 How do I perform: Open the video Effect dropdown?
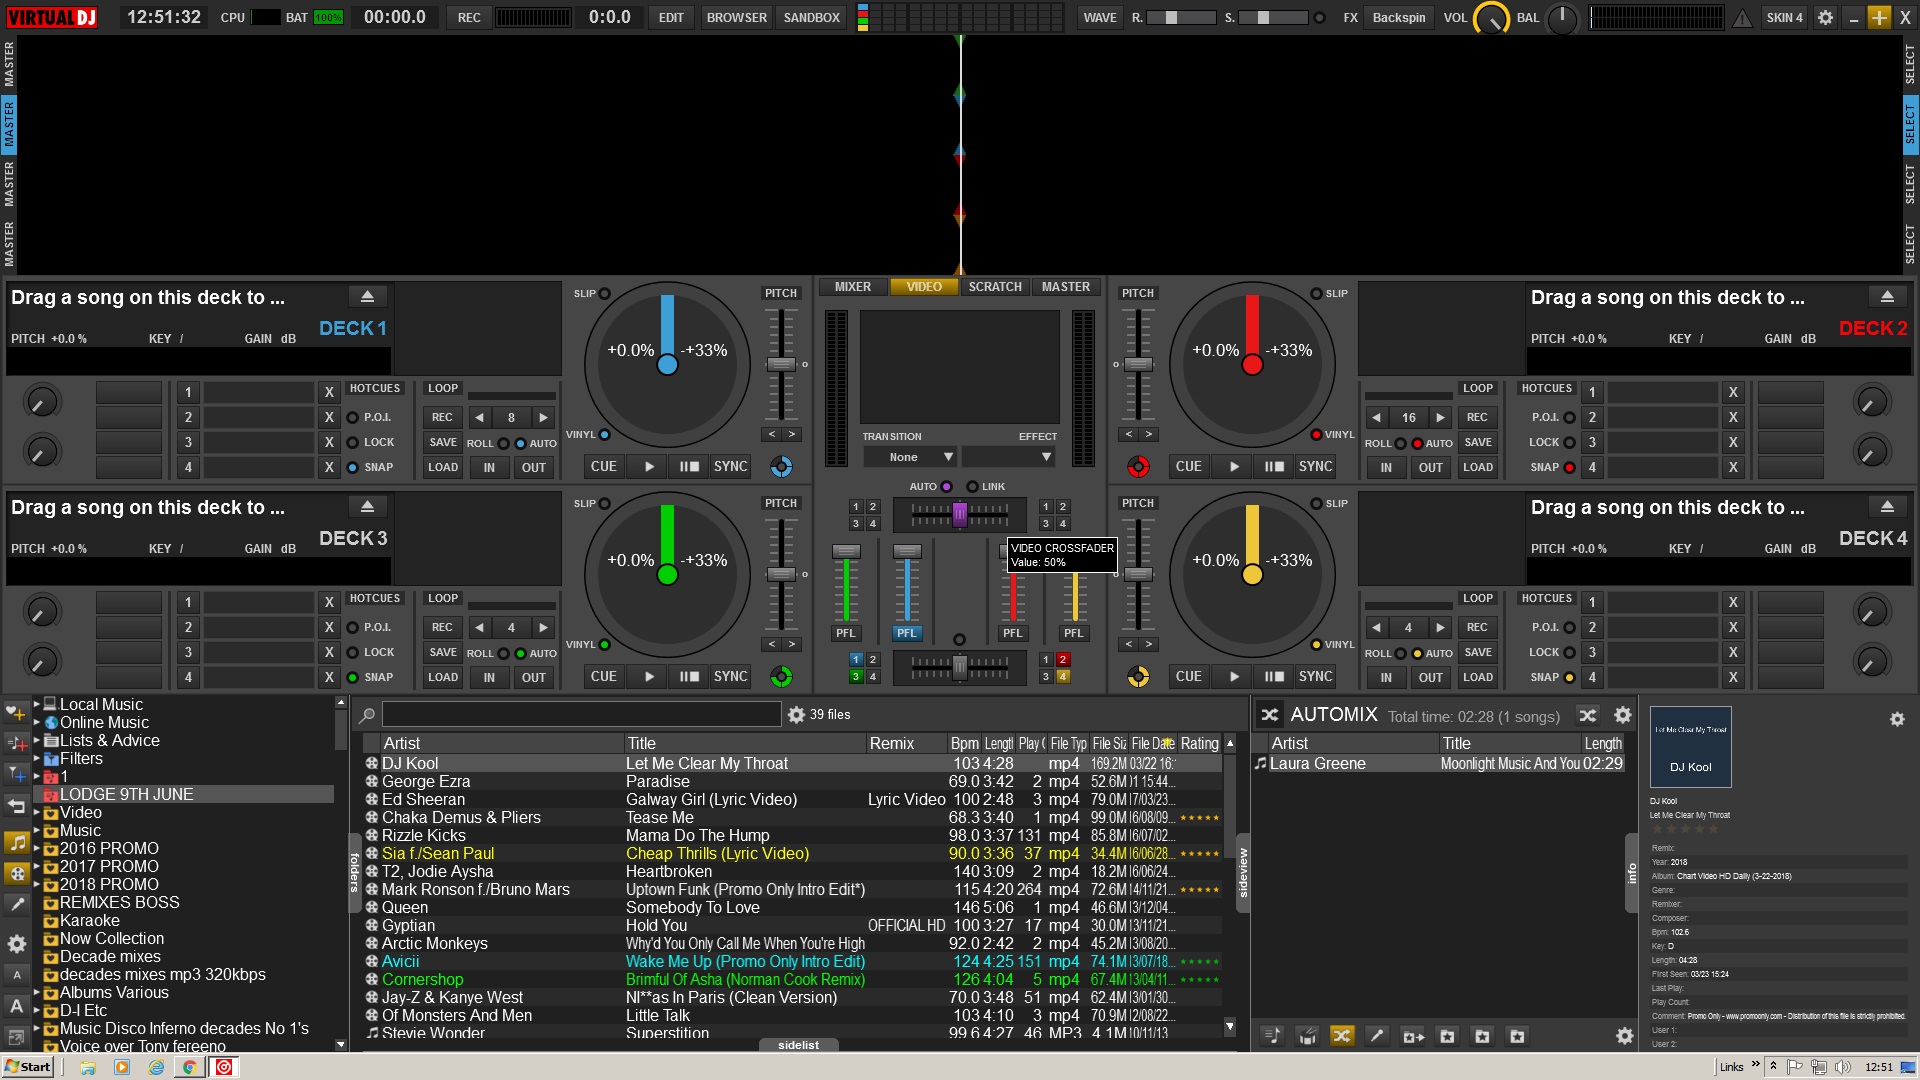[x=1008, y=457]
